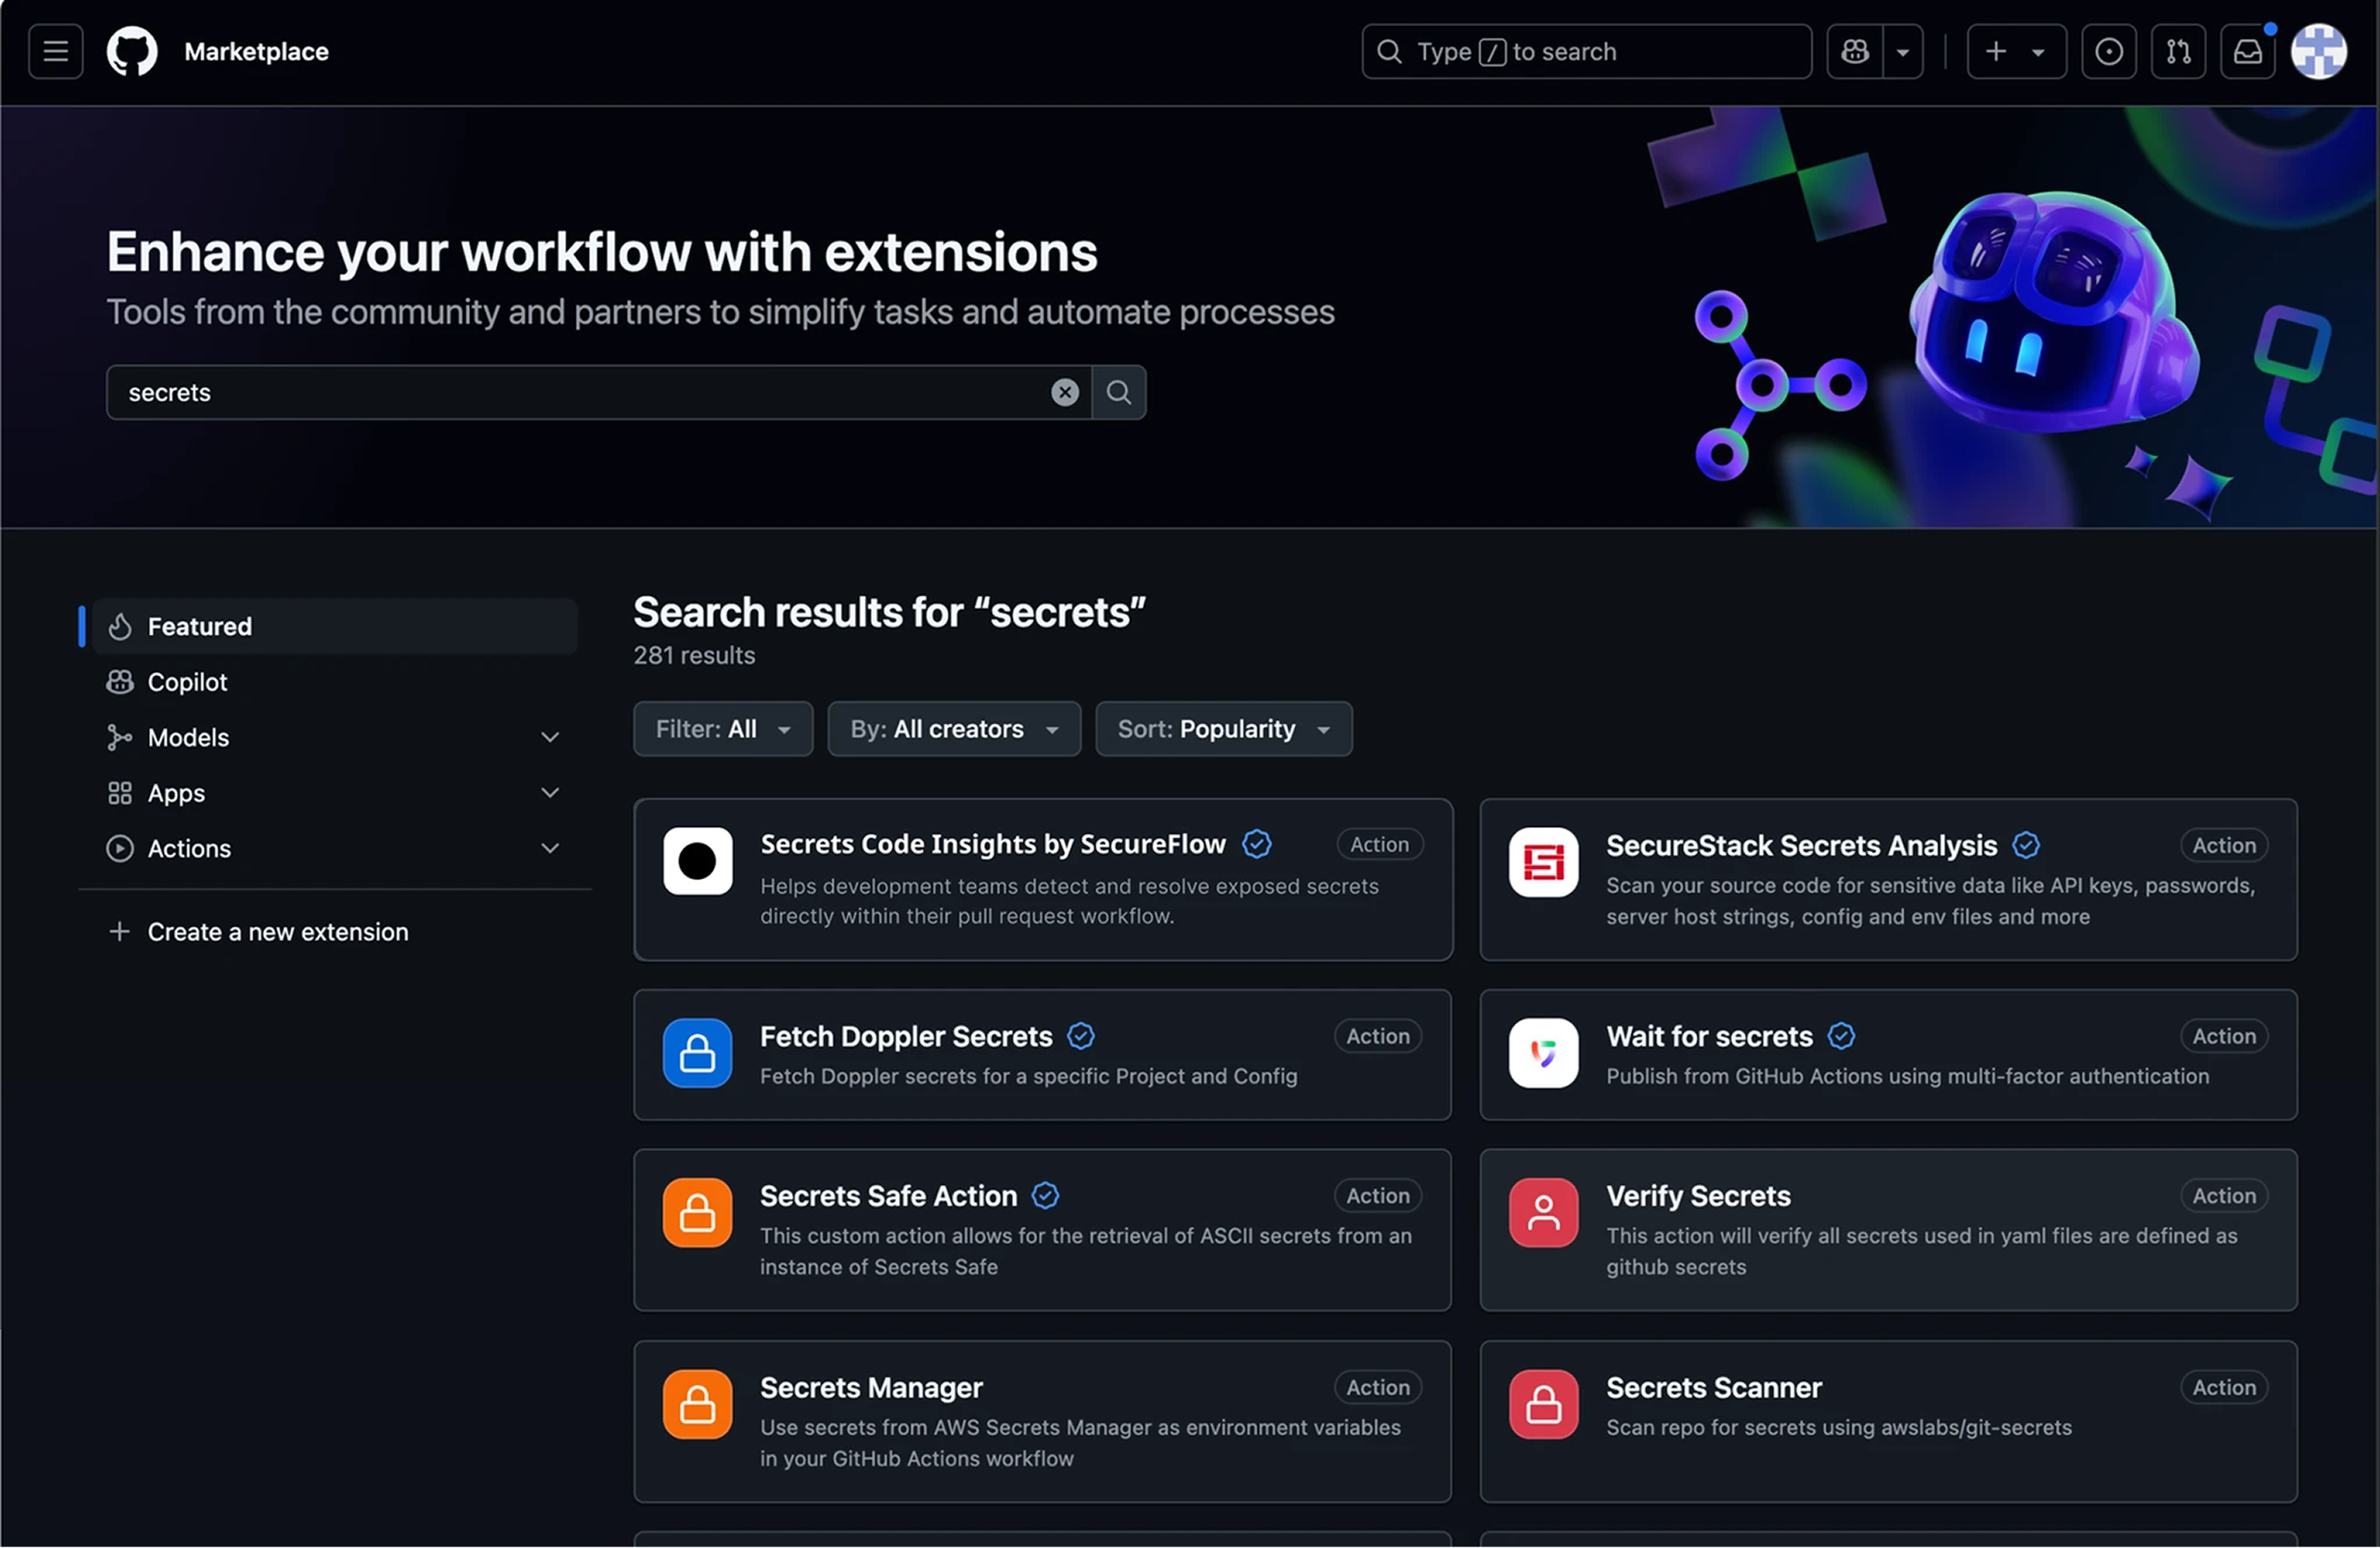This screenshot has width=2380, height=1548.
Task: Open the Filter: All dropdown
Action: (722, 729)
